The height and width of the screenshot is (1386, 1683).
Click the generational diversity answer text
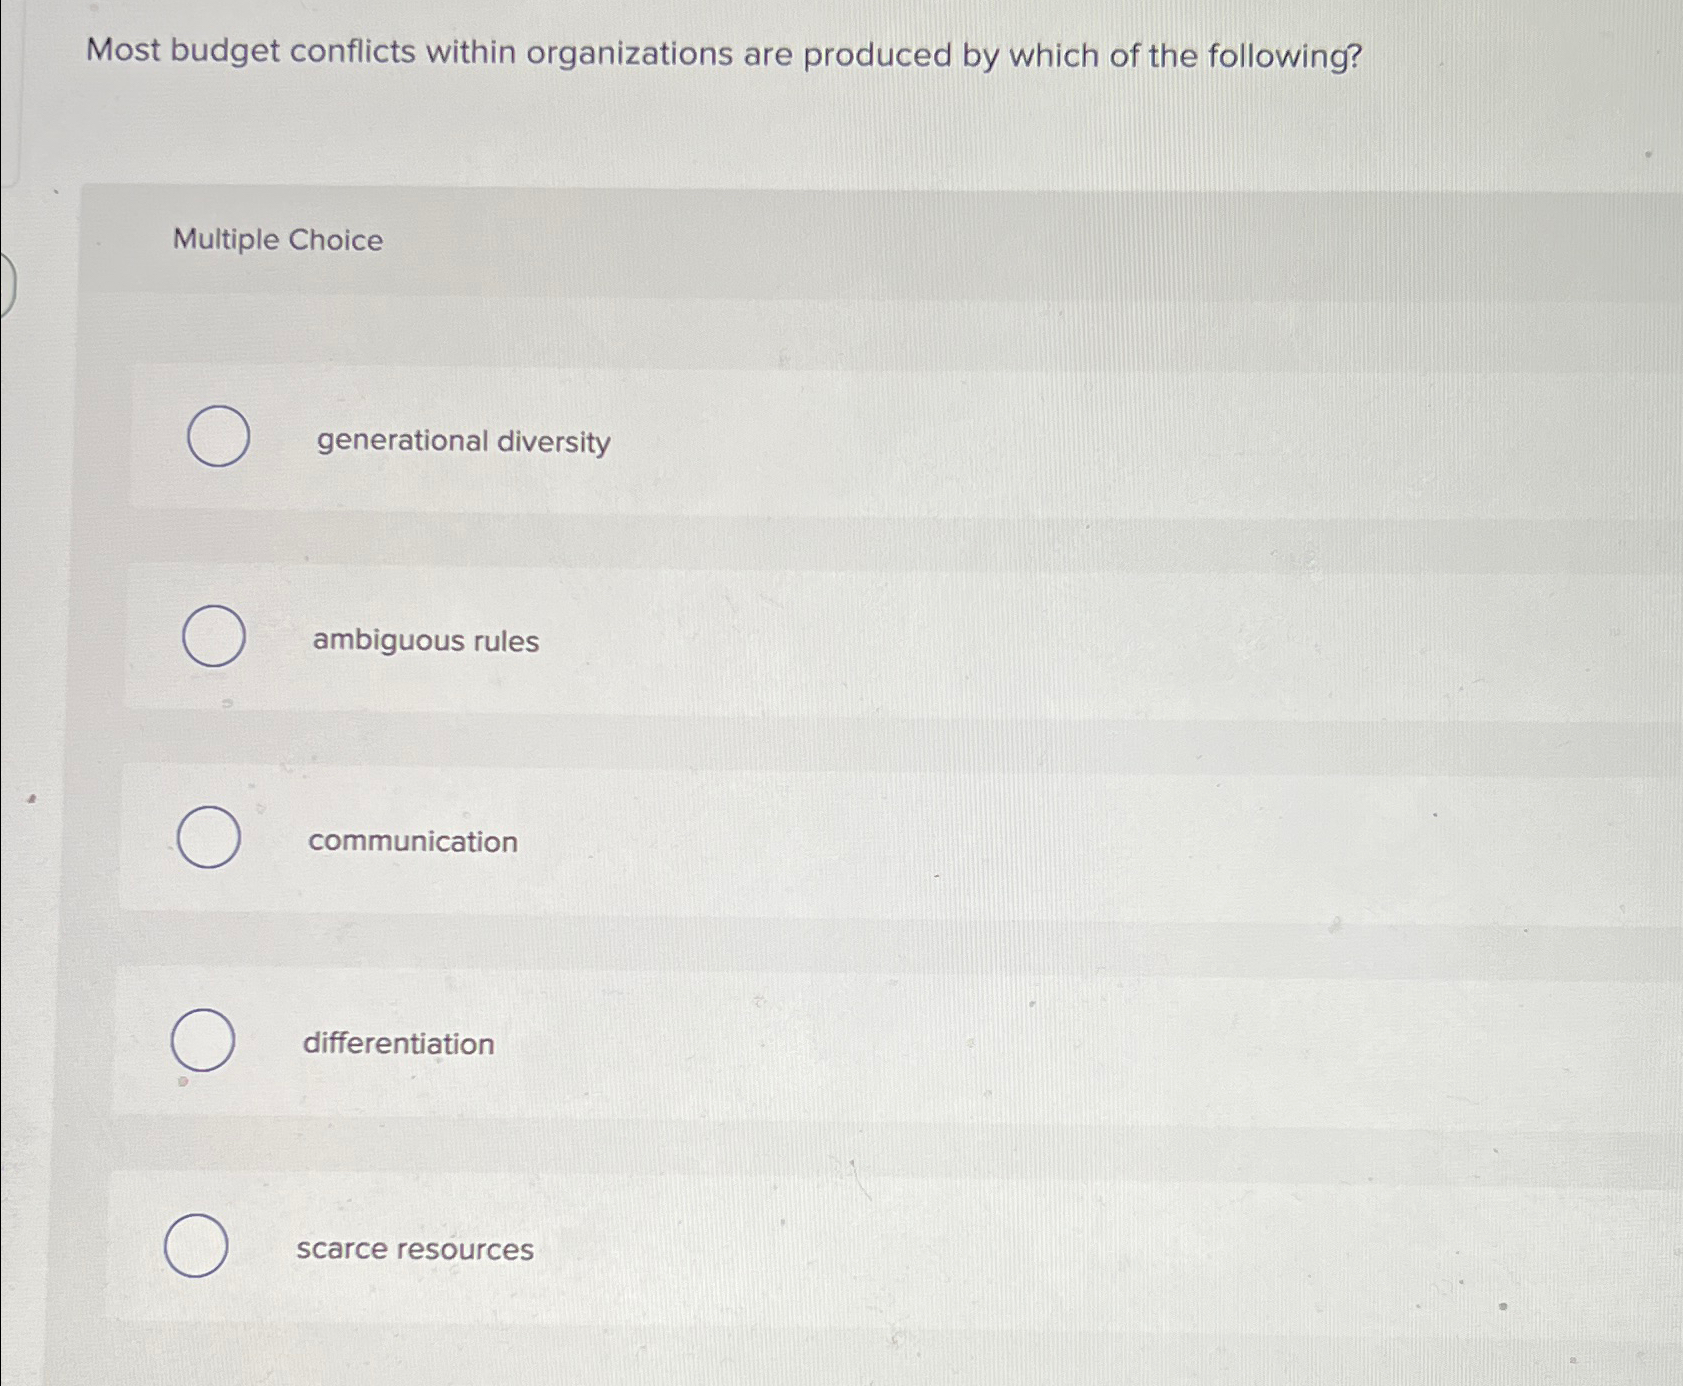click(x=461, y=441)
